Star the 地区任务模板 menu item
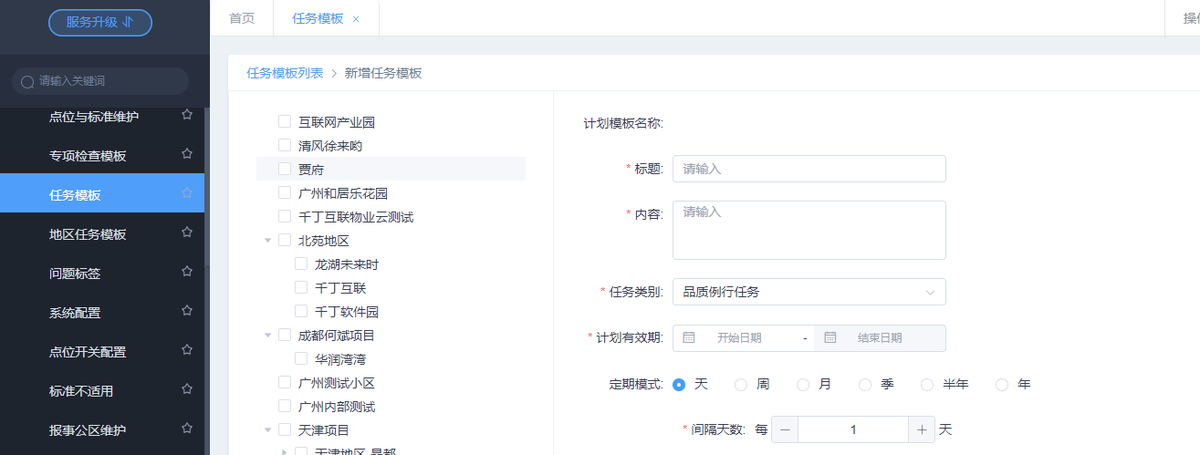1200x455 pixels. (186, 232)
